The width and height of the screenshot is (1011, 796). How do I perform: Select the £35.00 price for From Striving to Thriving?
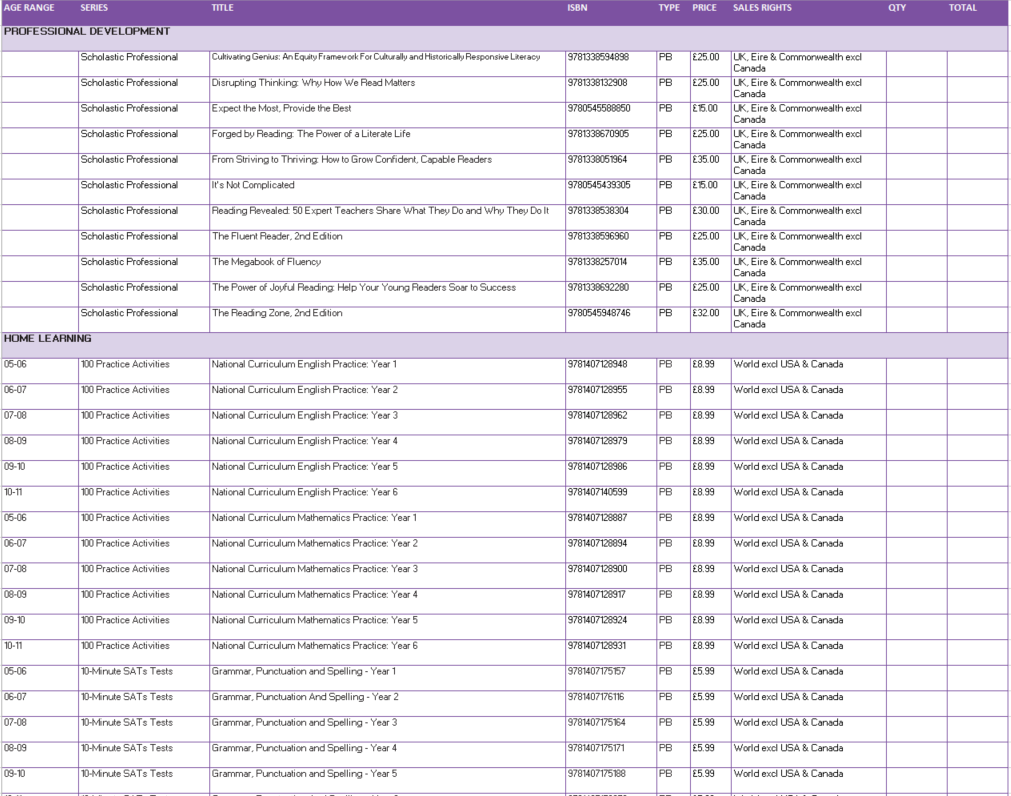click(705, 159)
